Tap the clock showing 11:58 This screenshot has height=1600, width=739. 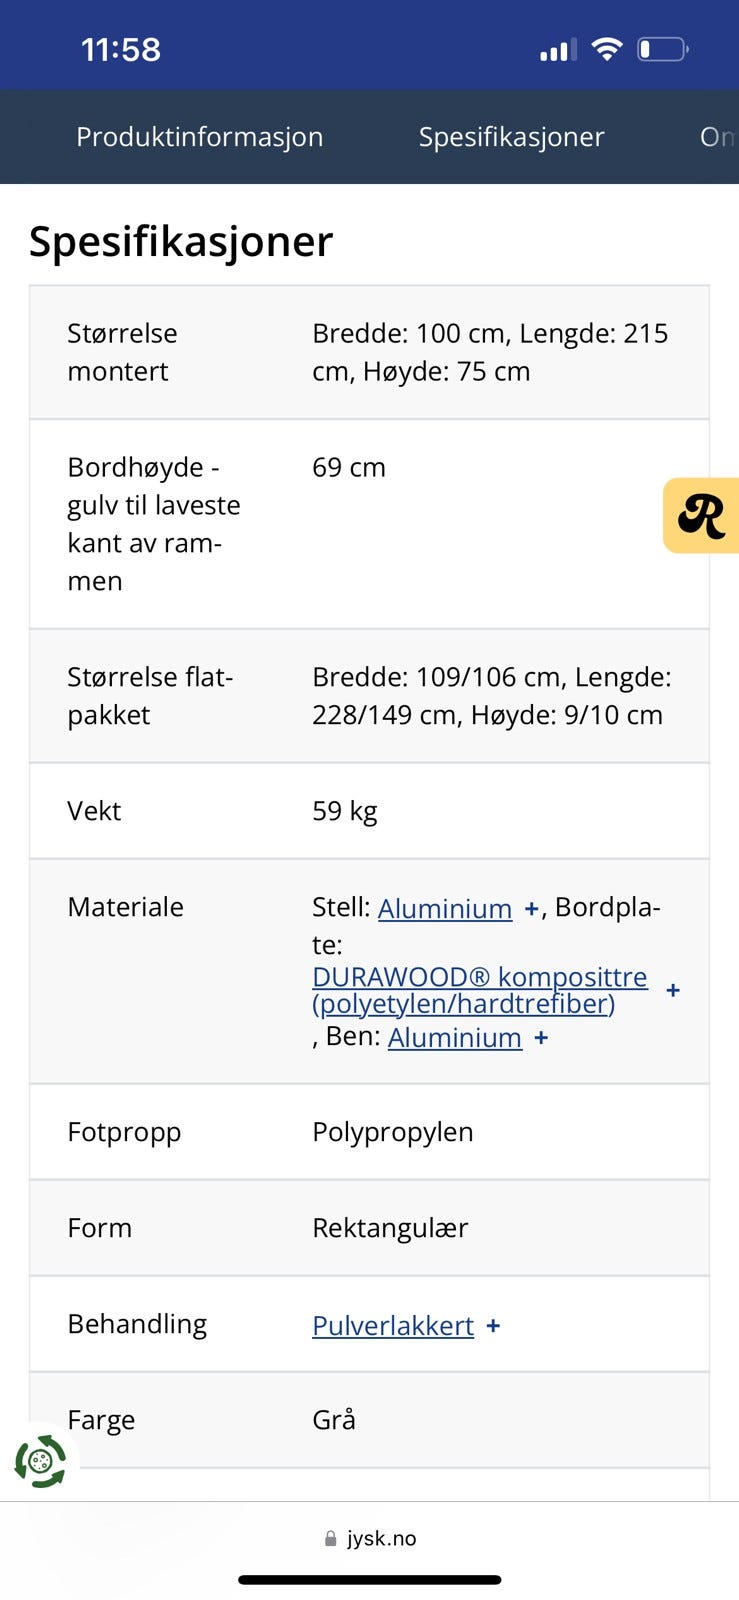click(x=122, y=47)
